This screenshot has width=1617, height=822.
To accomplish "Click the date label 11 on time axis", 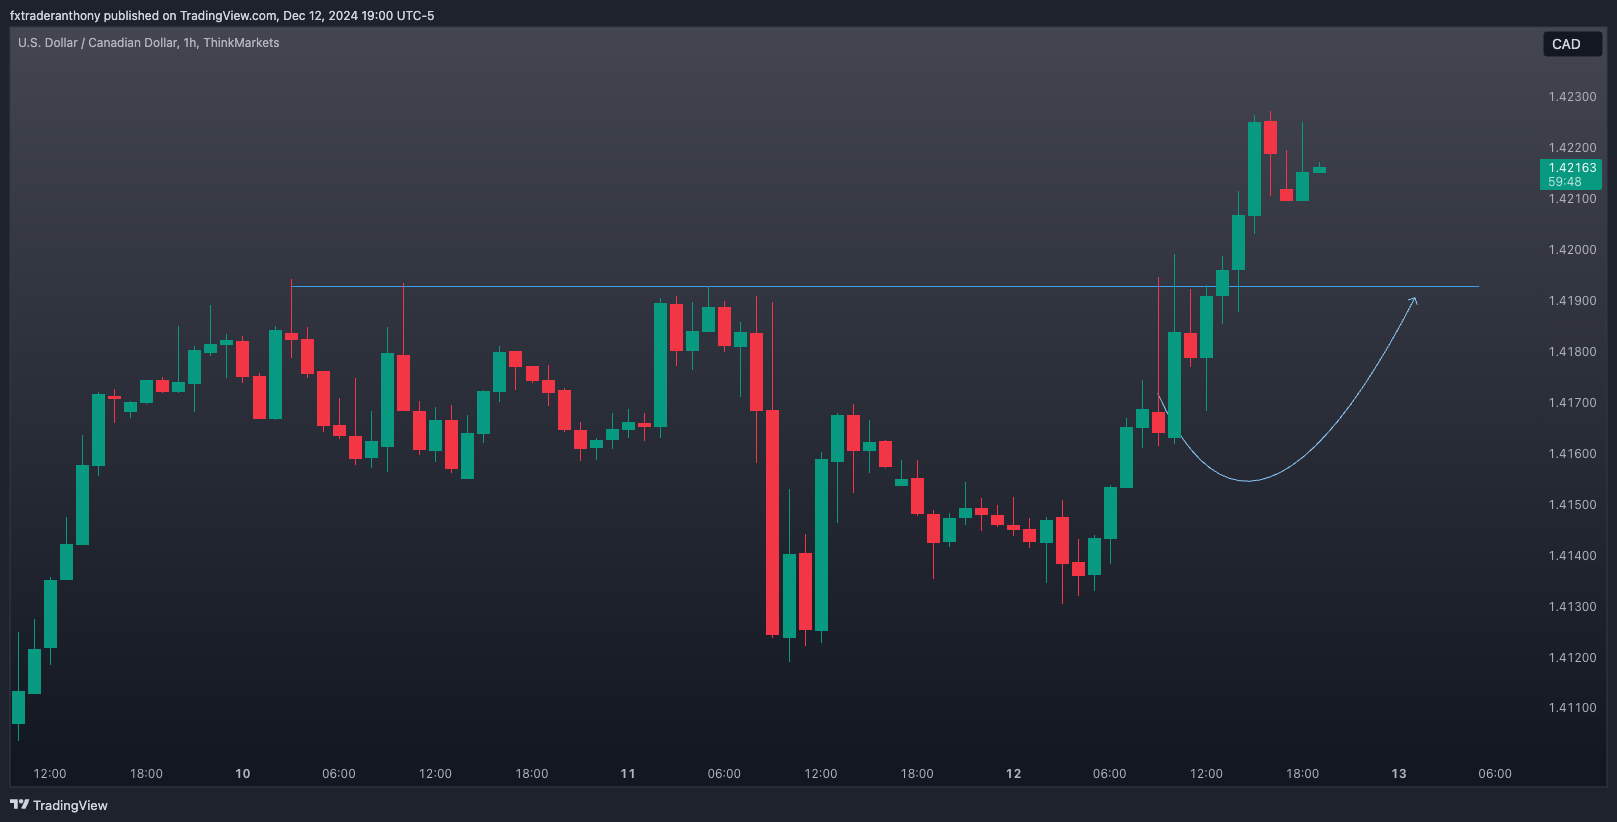I will [x=628, y=774].
